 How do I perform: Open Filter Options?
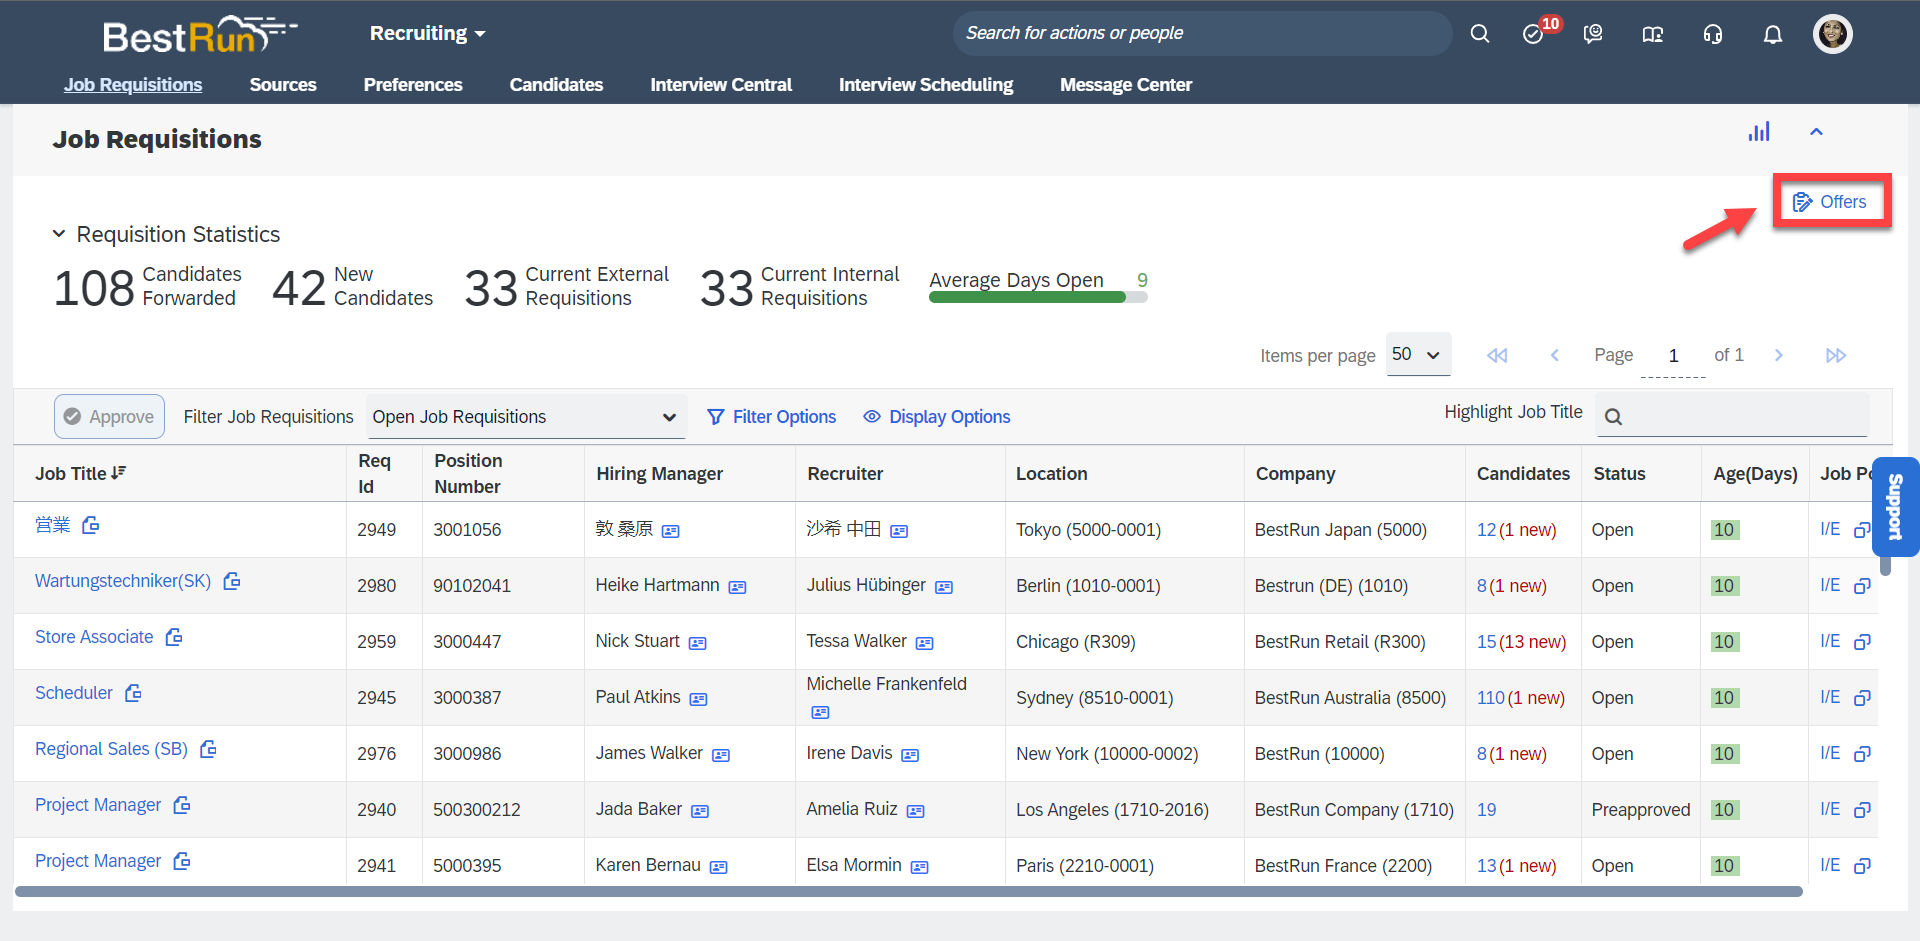point(772,417)
